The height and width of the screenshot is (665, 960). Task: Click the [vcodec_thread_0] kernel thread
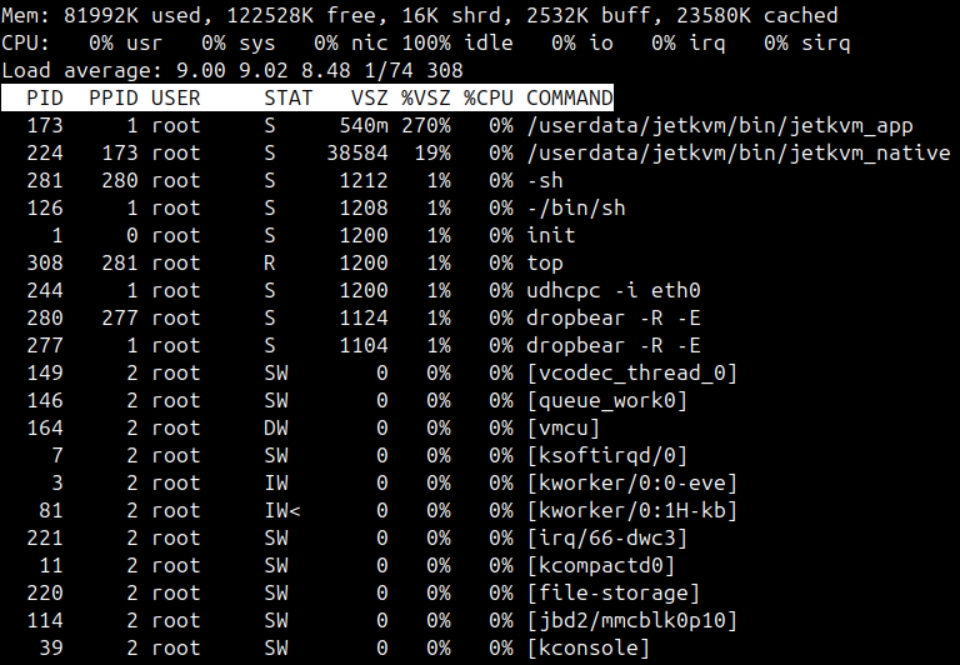[x=632, y=374]
